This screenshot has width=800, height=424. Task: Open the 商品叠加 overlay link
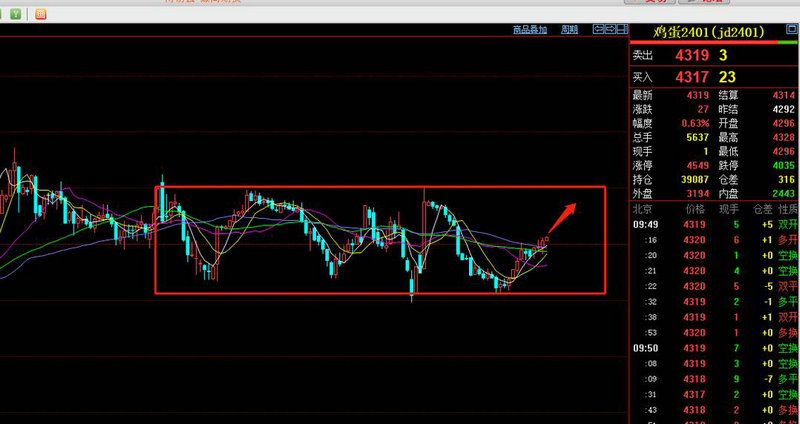click(529, 30)
